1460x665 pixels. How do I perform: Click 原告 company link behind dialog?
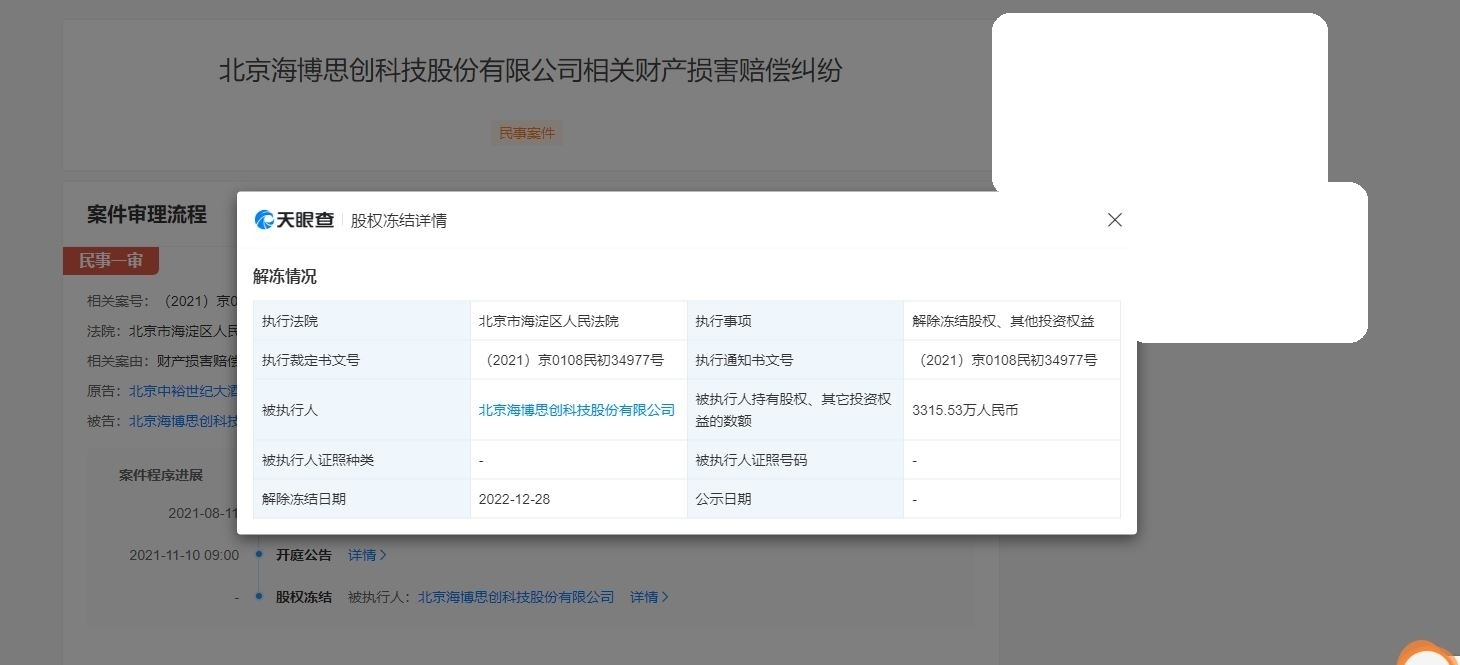click(183, 391)
